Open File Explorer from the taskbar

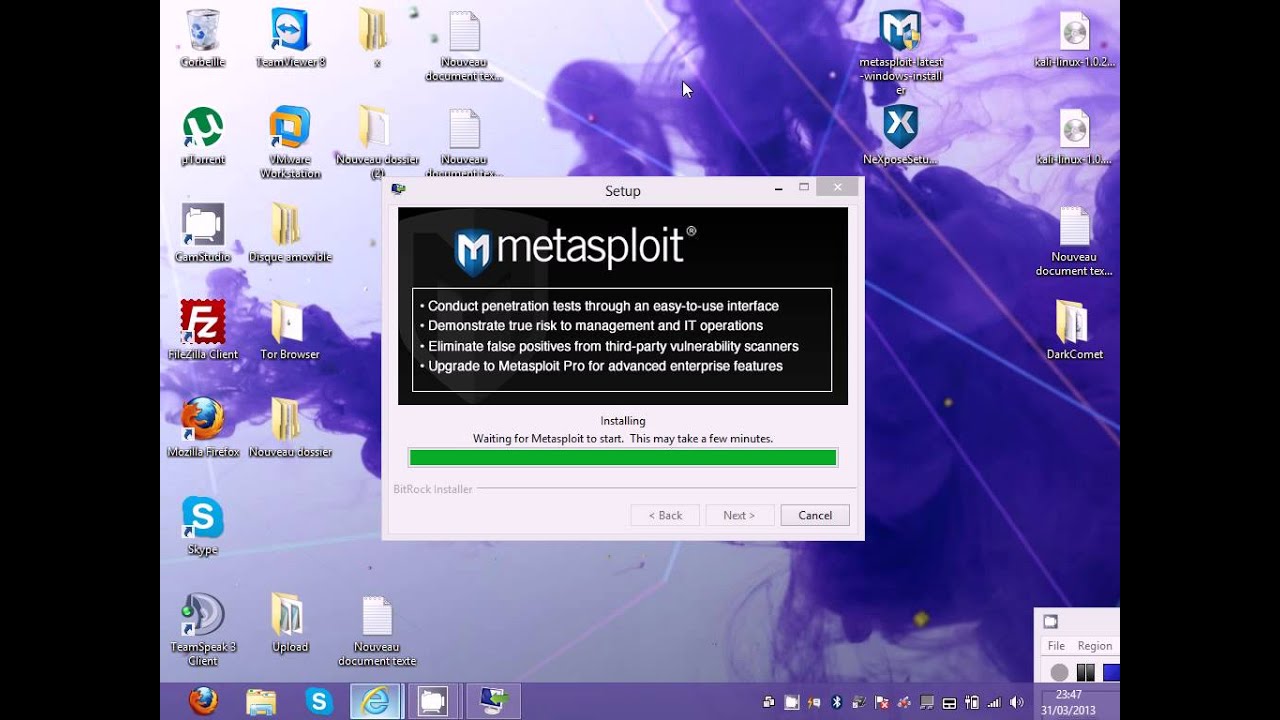click(261, 701)
